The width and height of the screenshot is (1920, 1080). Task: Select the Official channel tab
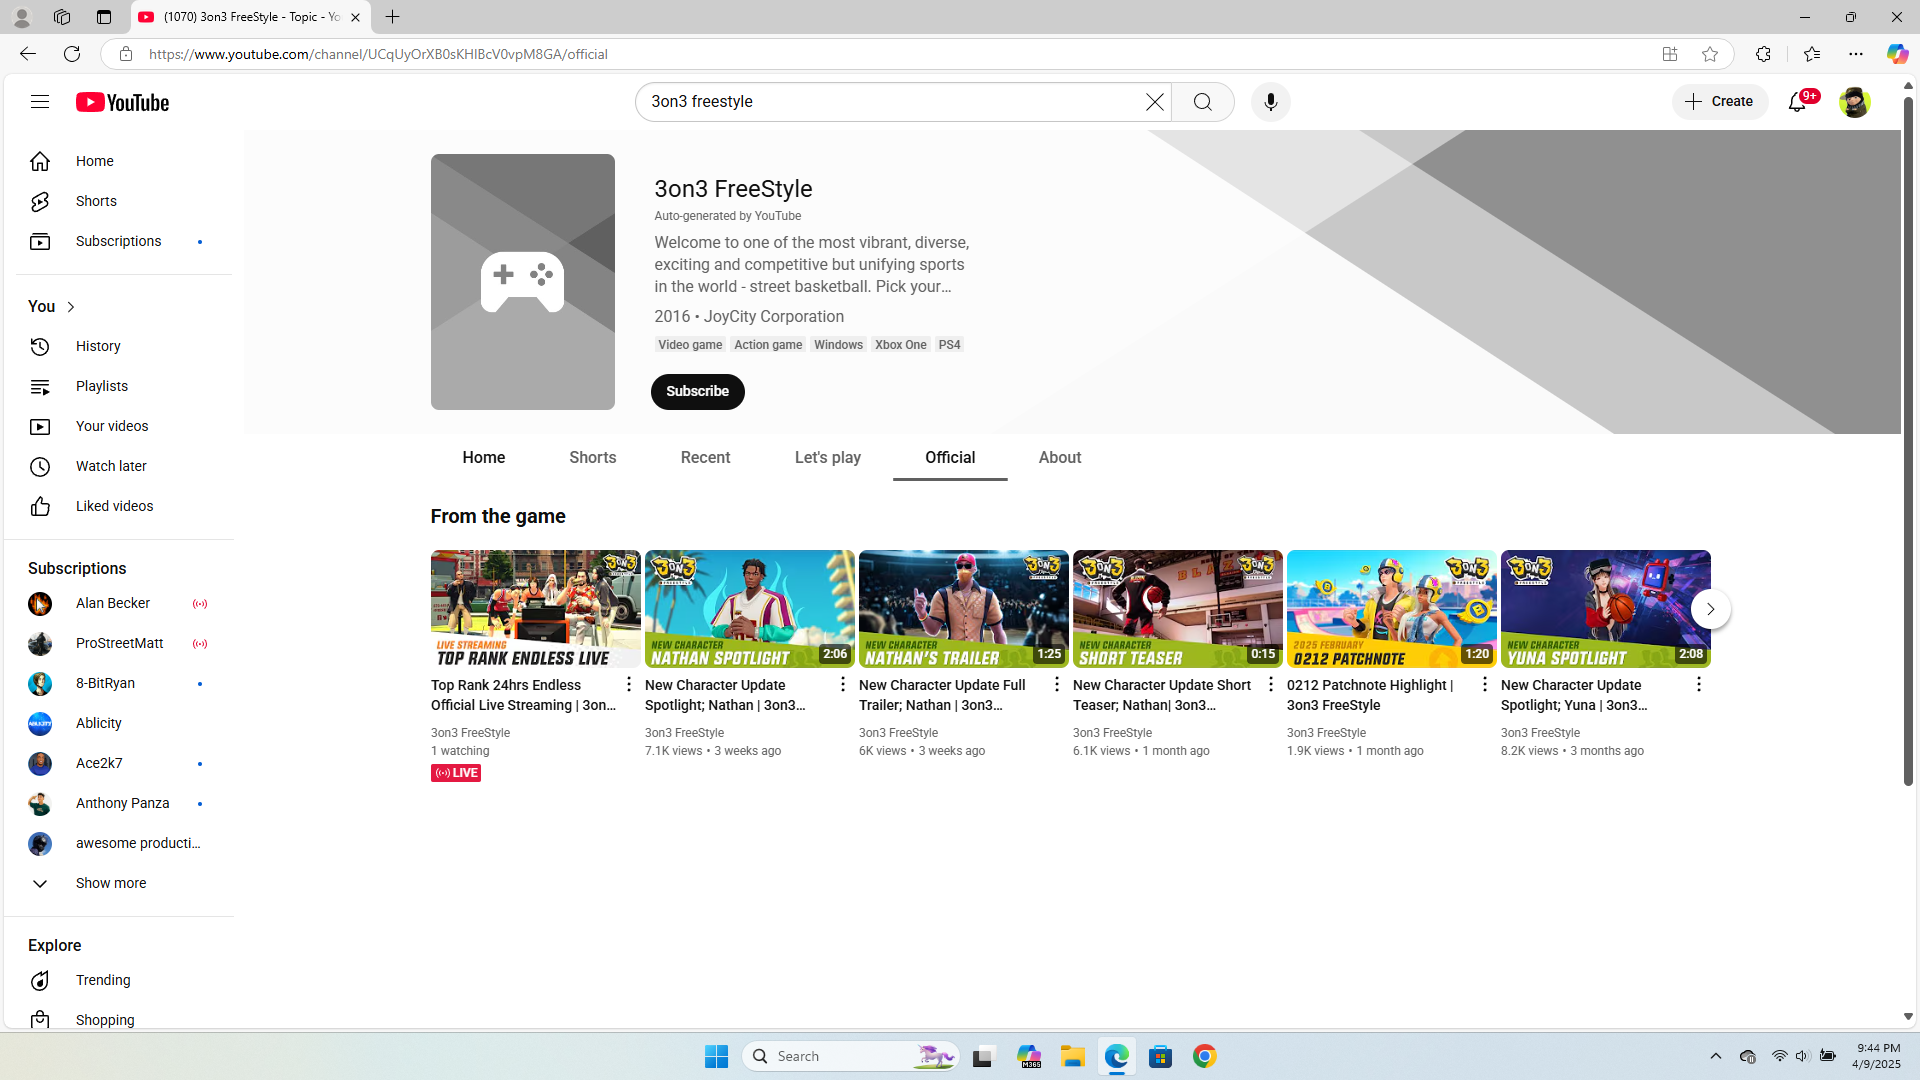coord(950,457)
